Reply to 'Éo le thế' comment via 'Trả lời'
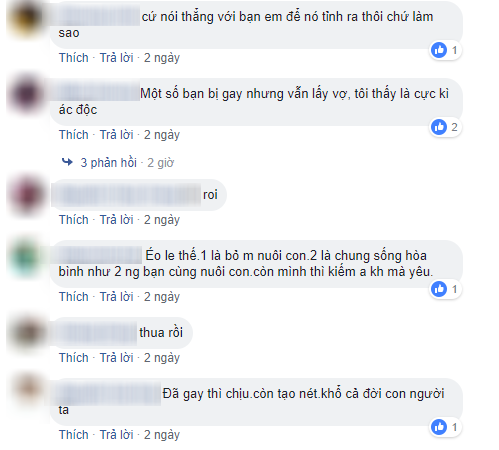The image size is (499, 450). tap(117, 297)
